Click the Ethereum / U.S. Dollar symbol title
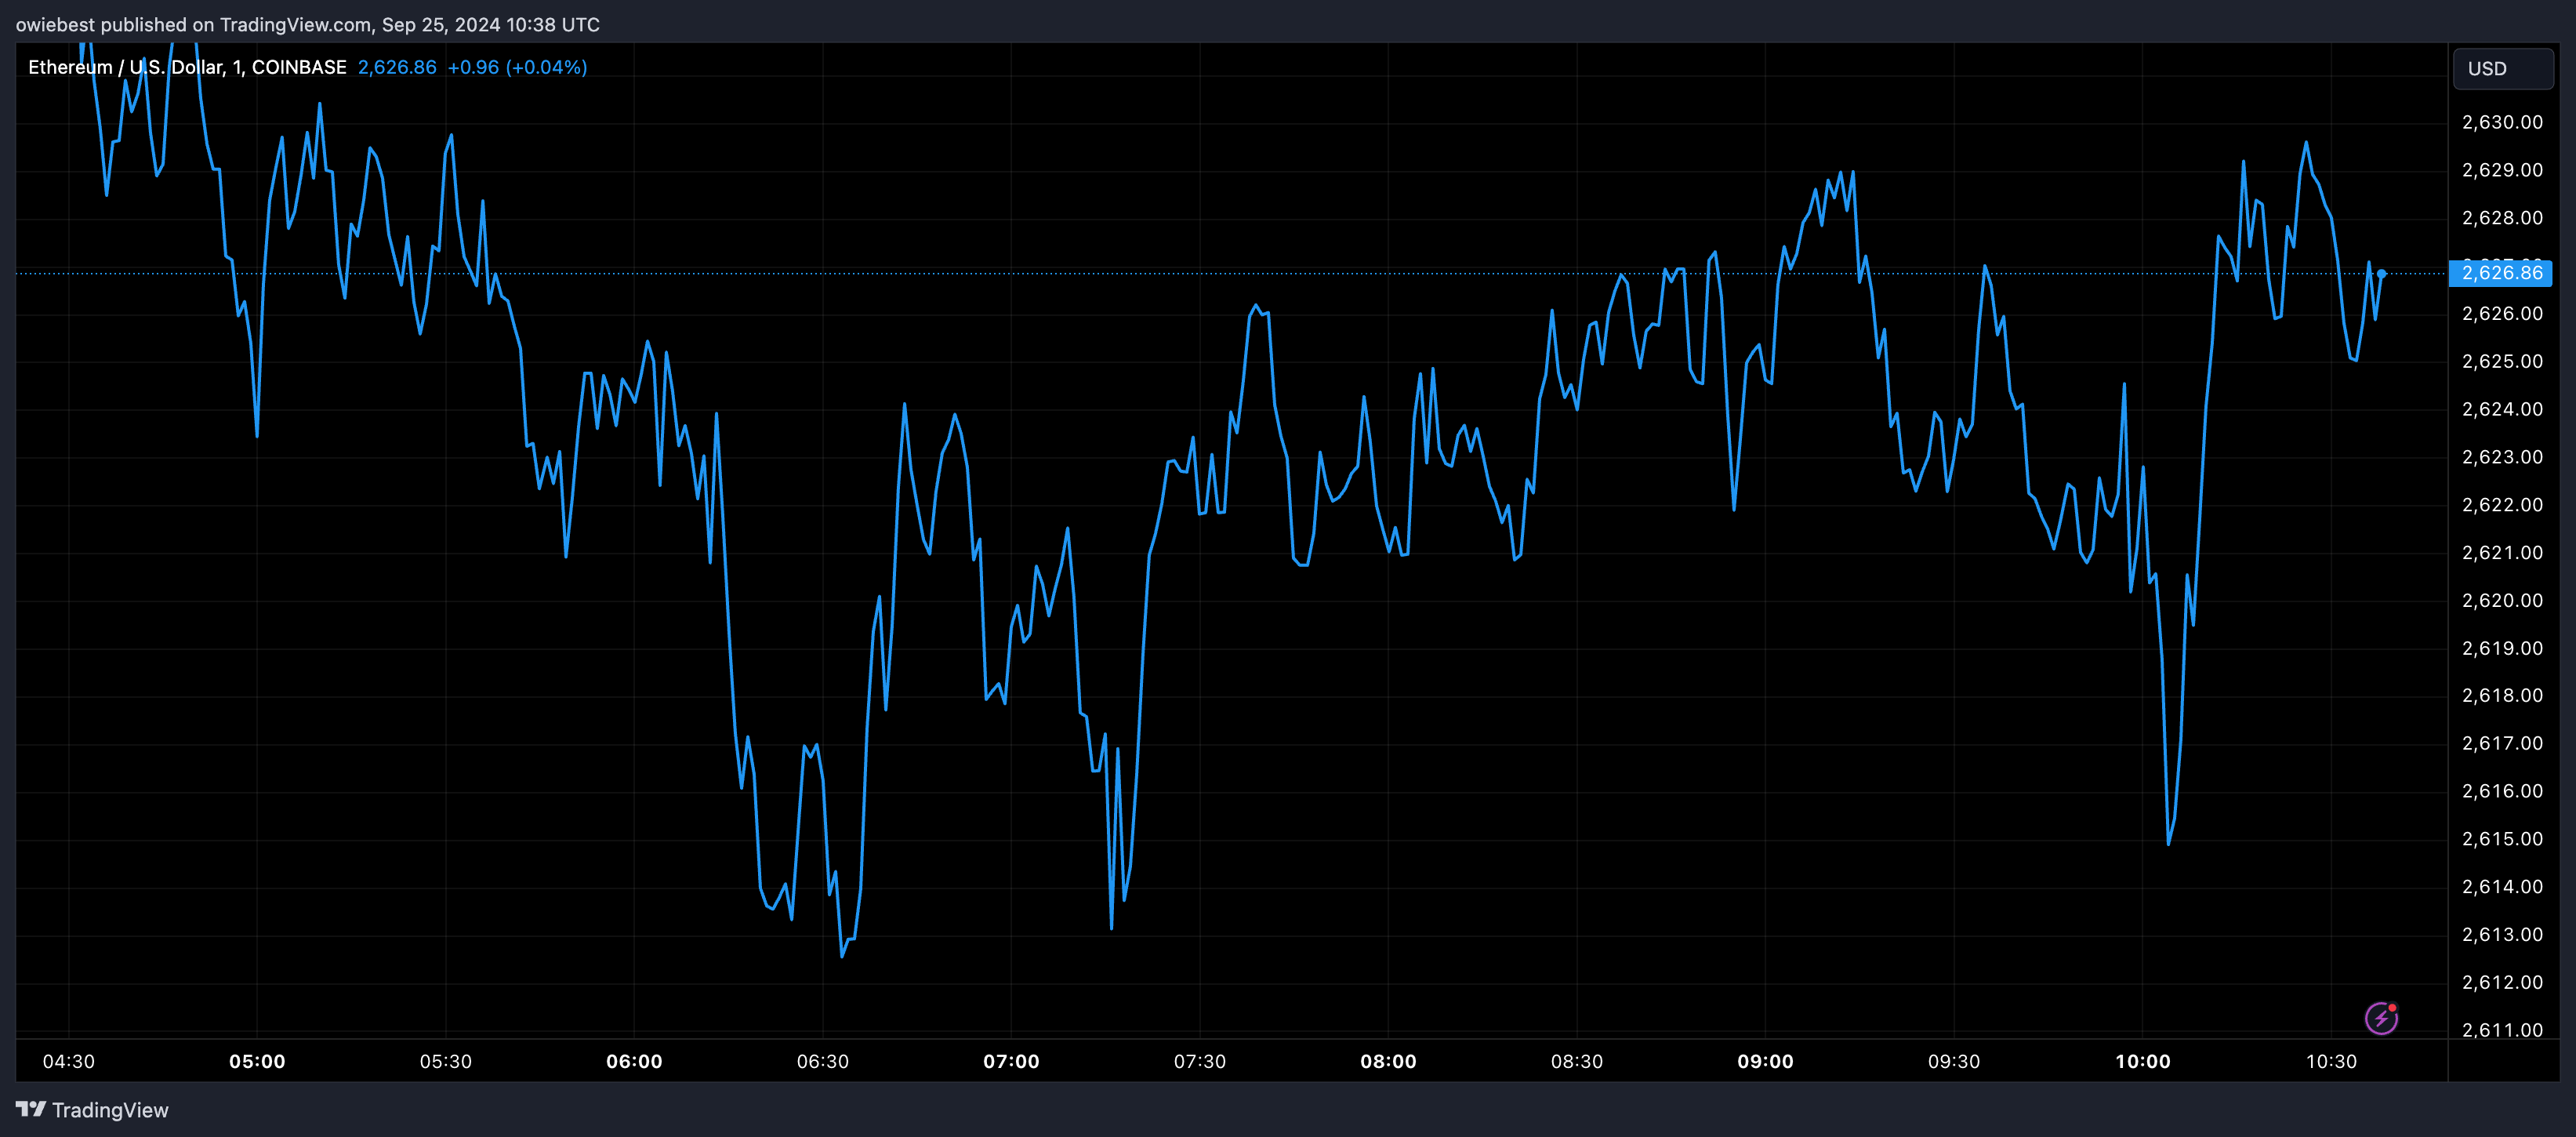The image size is (2576, 1137). [x=187, y=67]
